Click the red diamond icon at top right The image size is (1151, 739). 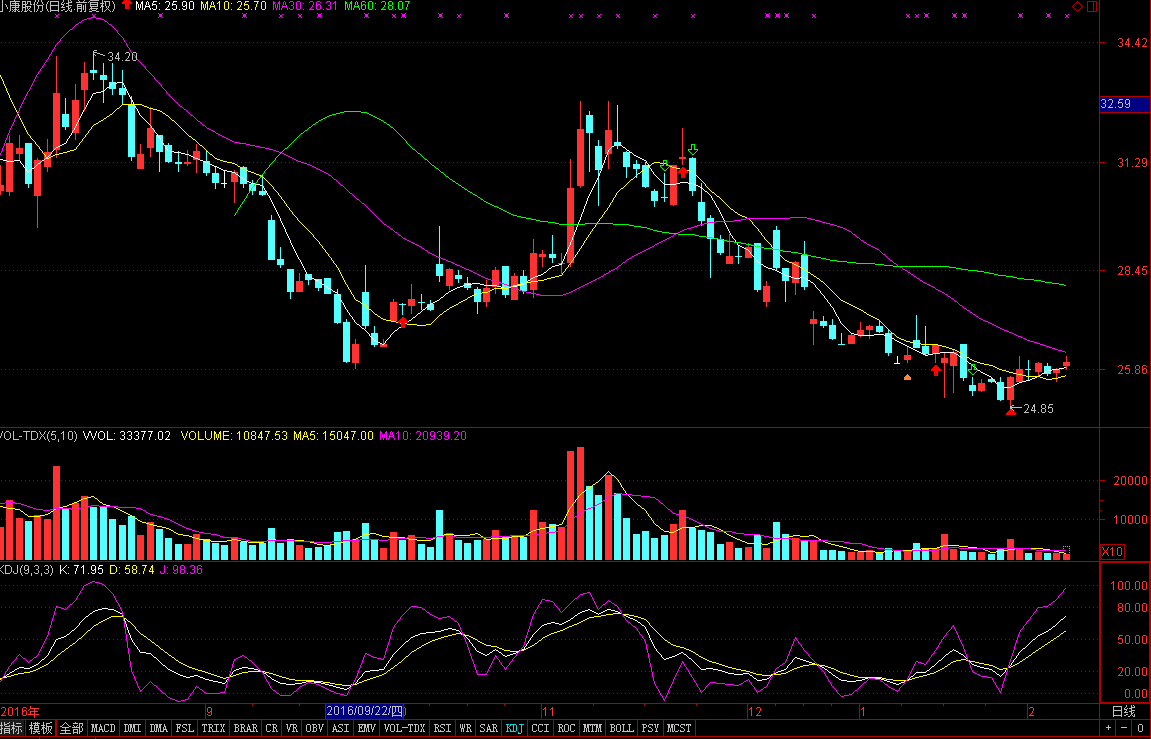[x=1077, y=7]
